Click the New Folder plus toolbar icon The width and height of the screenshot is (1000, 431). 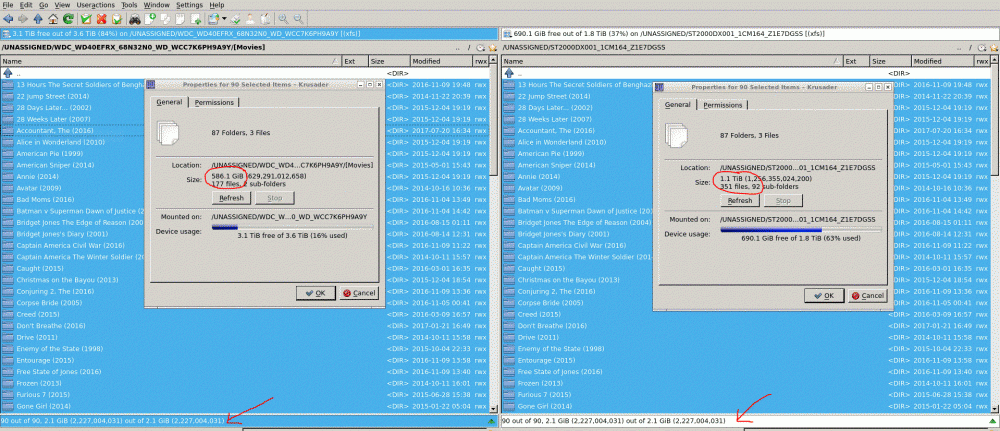click(196, 18)
